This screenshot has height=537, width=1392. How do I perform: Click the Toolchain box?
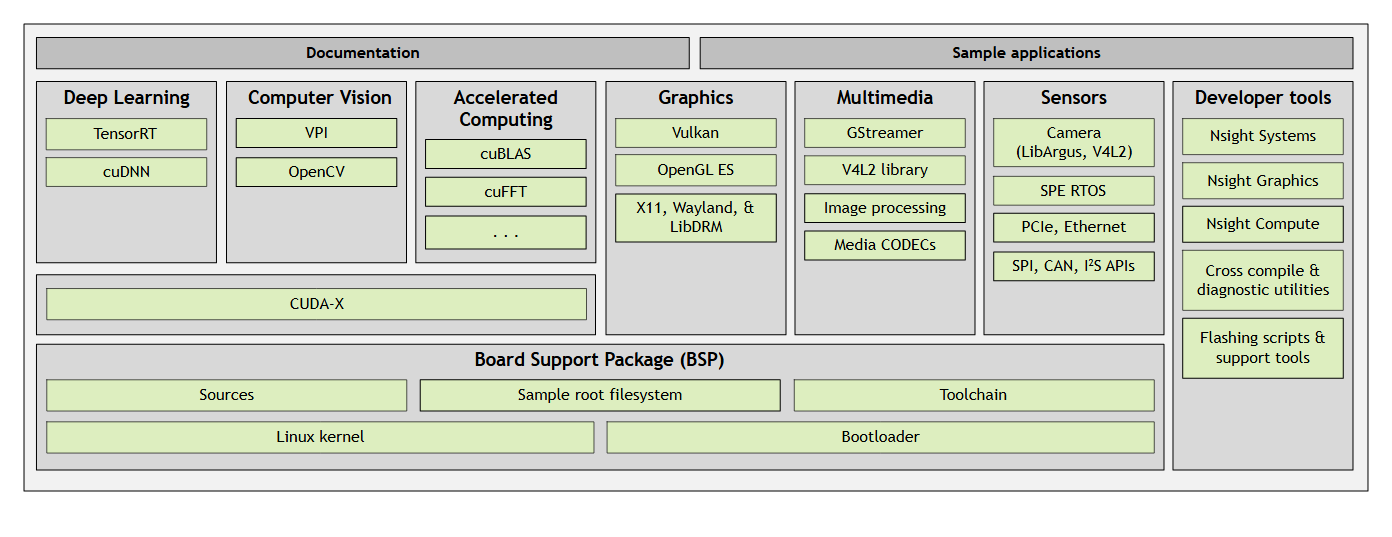tap(974, 395)
